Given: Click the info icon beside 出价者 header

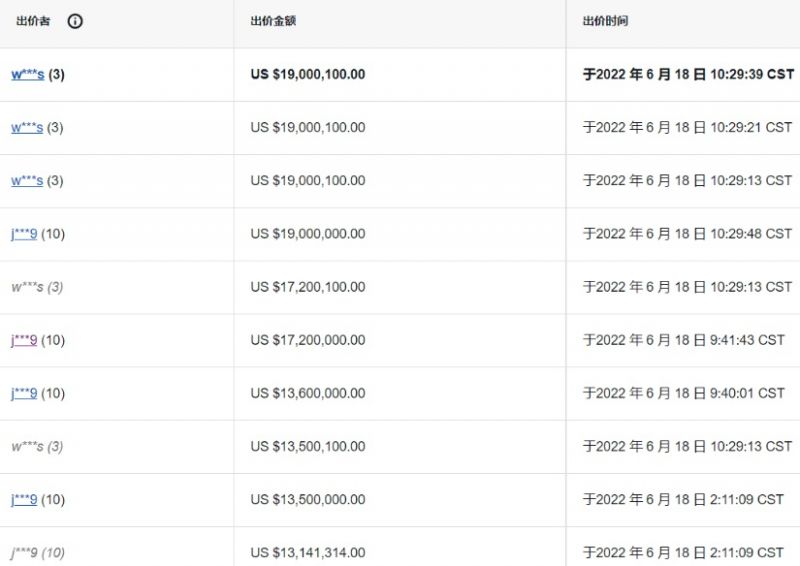Looking at the screenshot, I should (x=75, y=21).
